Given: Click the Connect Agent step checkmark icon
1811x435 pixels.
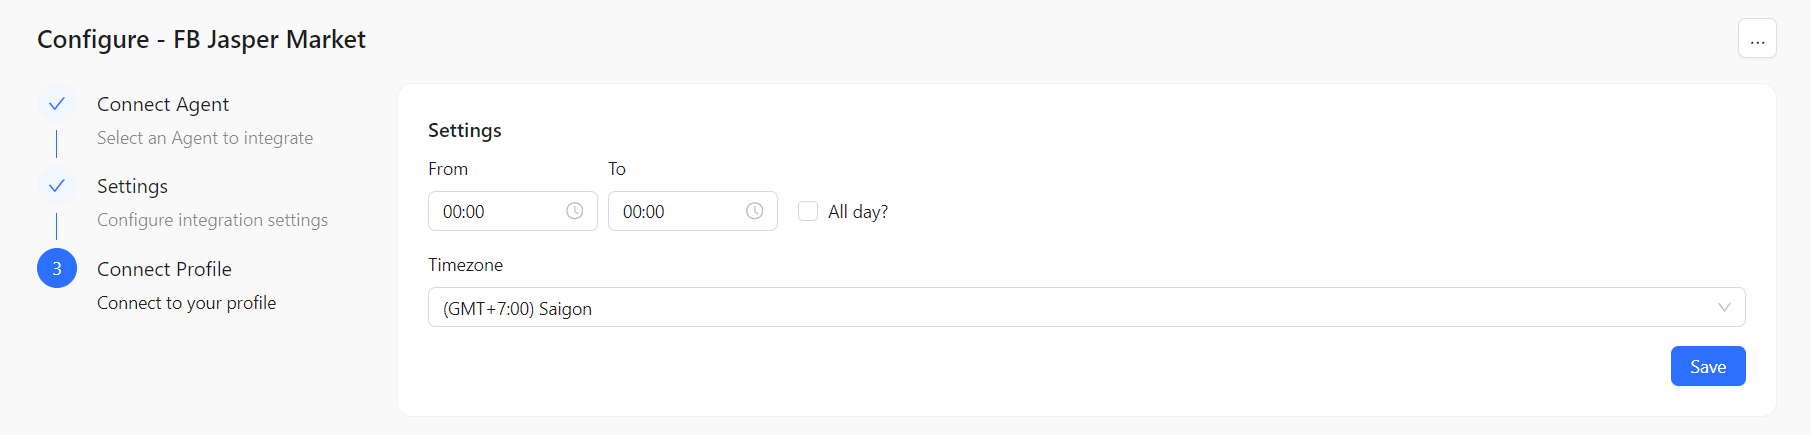Looking at the screenshot, I should pyautogui.click(x=57, y=104).
